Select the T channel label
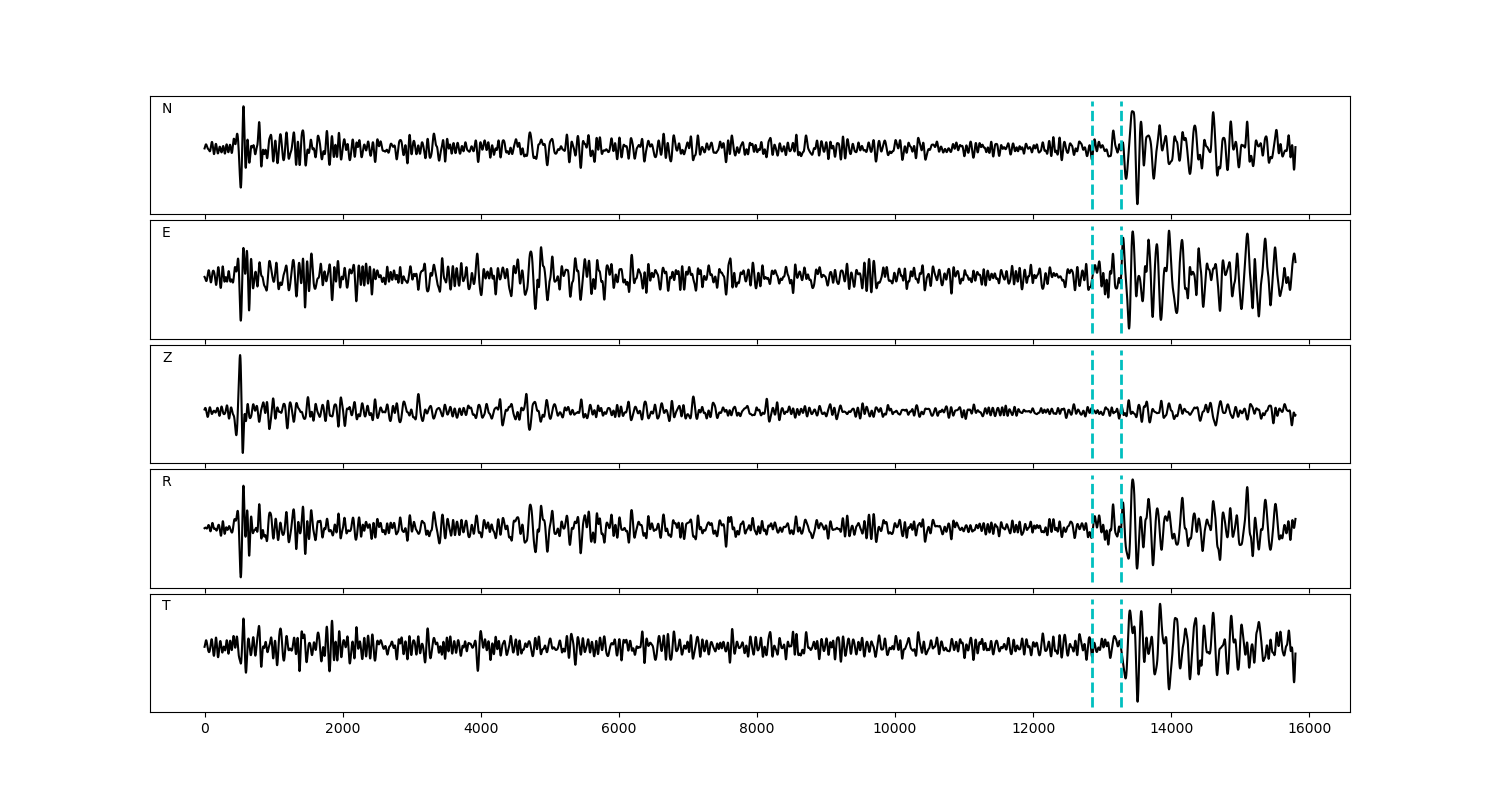The image size is (1500, 800). coord(166,606)
